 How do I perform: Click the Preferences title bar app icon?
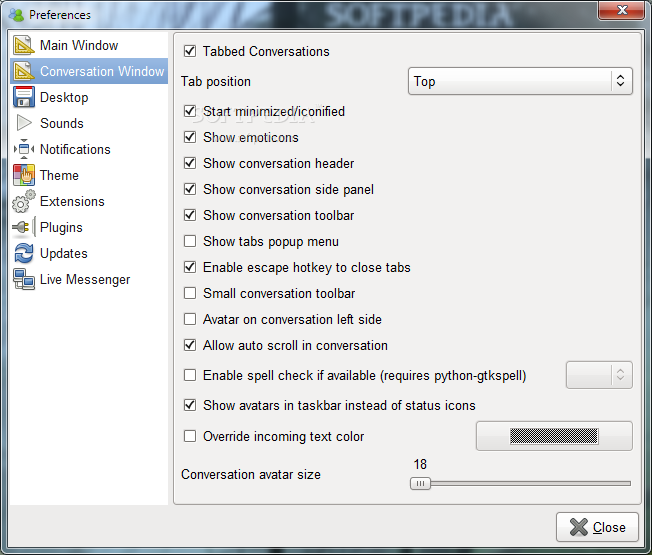click(17, 15)
